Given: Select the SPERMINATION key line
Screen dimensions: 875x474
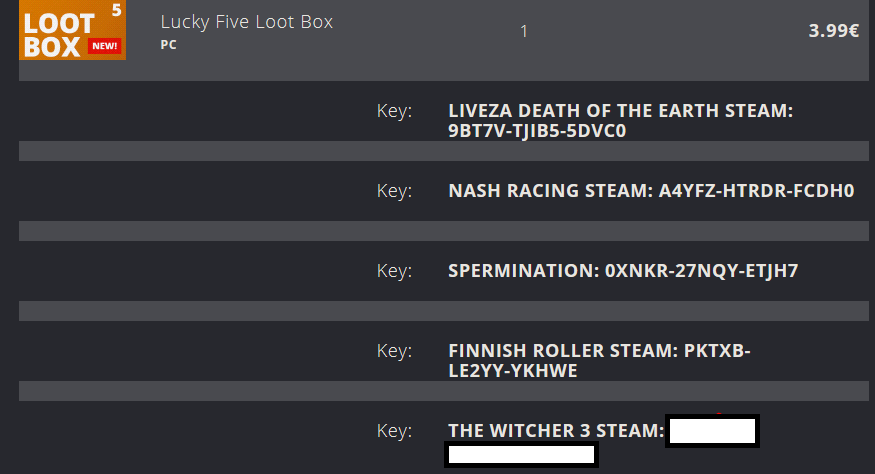Looking at the screenshot, I should tap(623, 271).
